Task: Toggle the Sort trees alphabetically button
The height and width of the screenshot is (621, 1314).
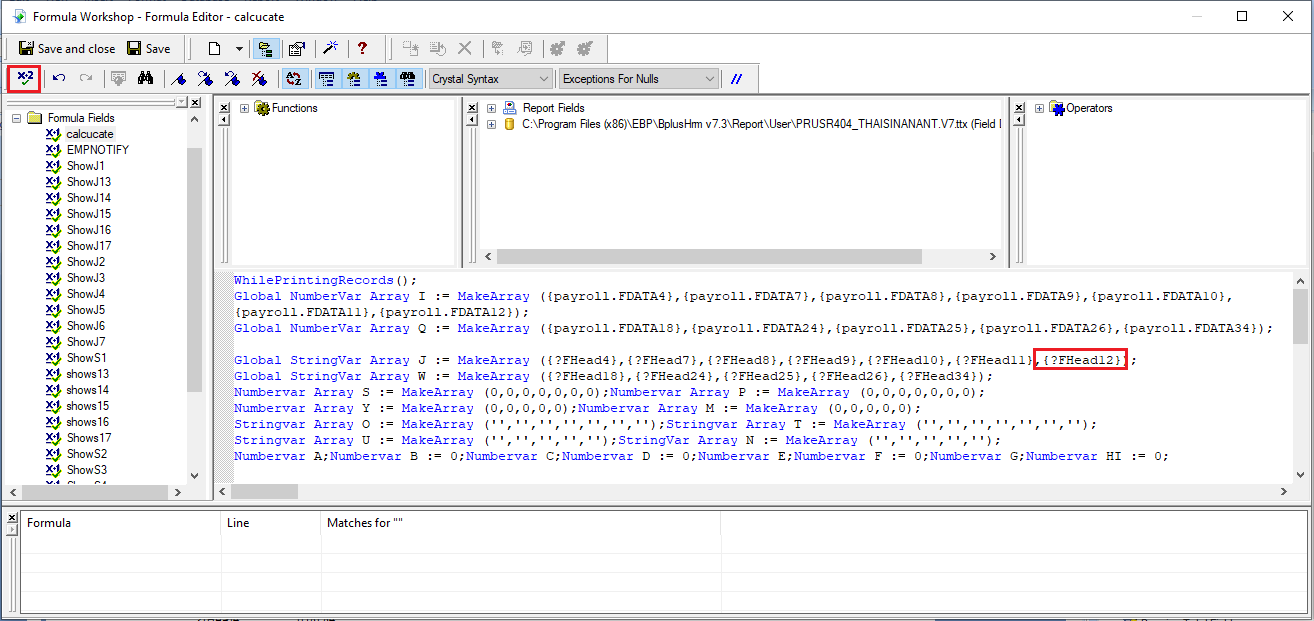Action: [293, 78]
